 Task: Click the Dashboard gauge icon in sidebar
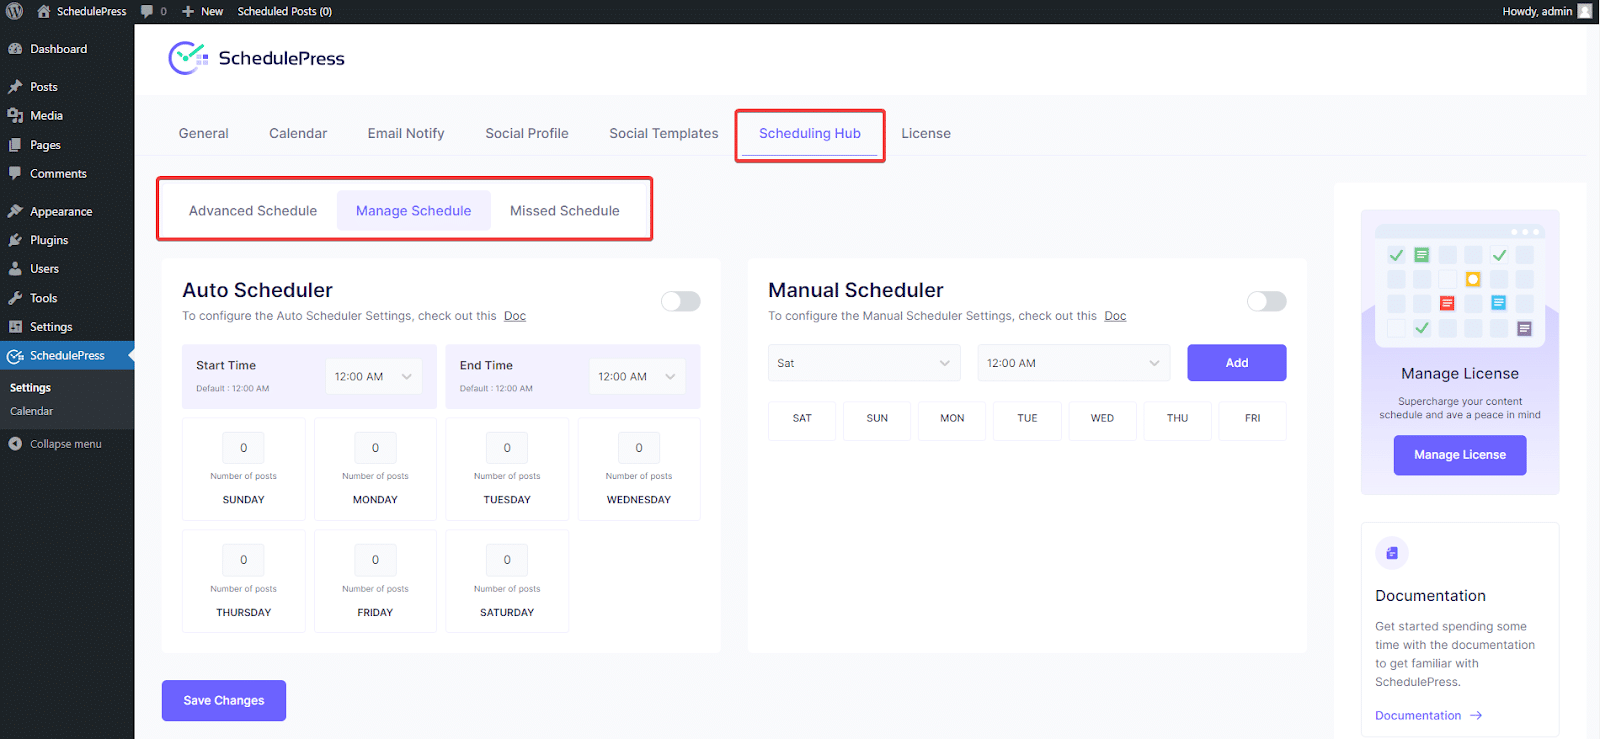pyautogui.click(x=15, y=49)
